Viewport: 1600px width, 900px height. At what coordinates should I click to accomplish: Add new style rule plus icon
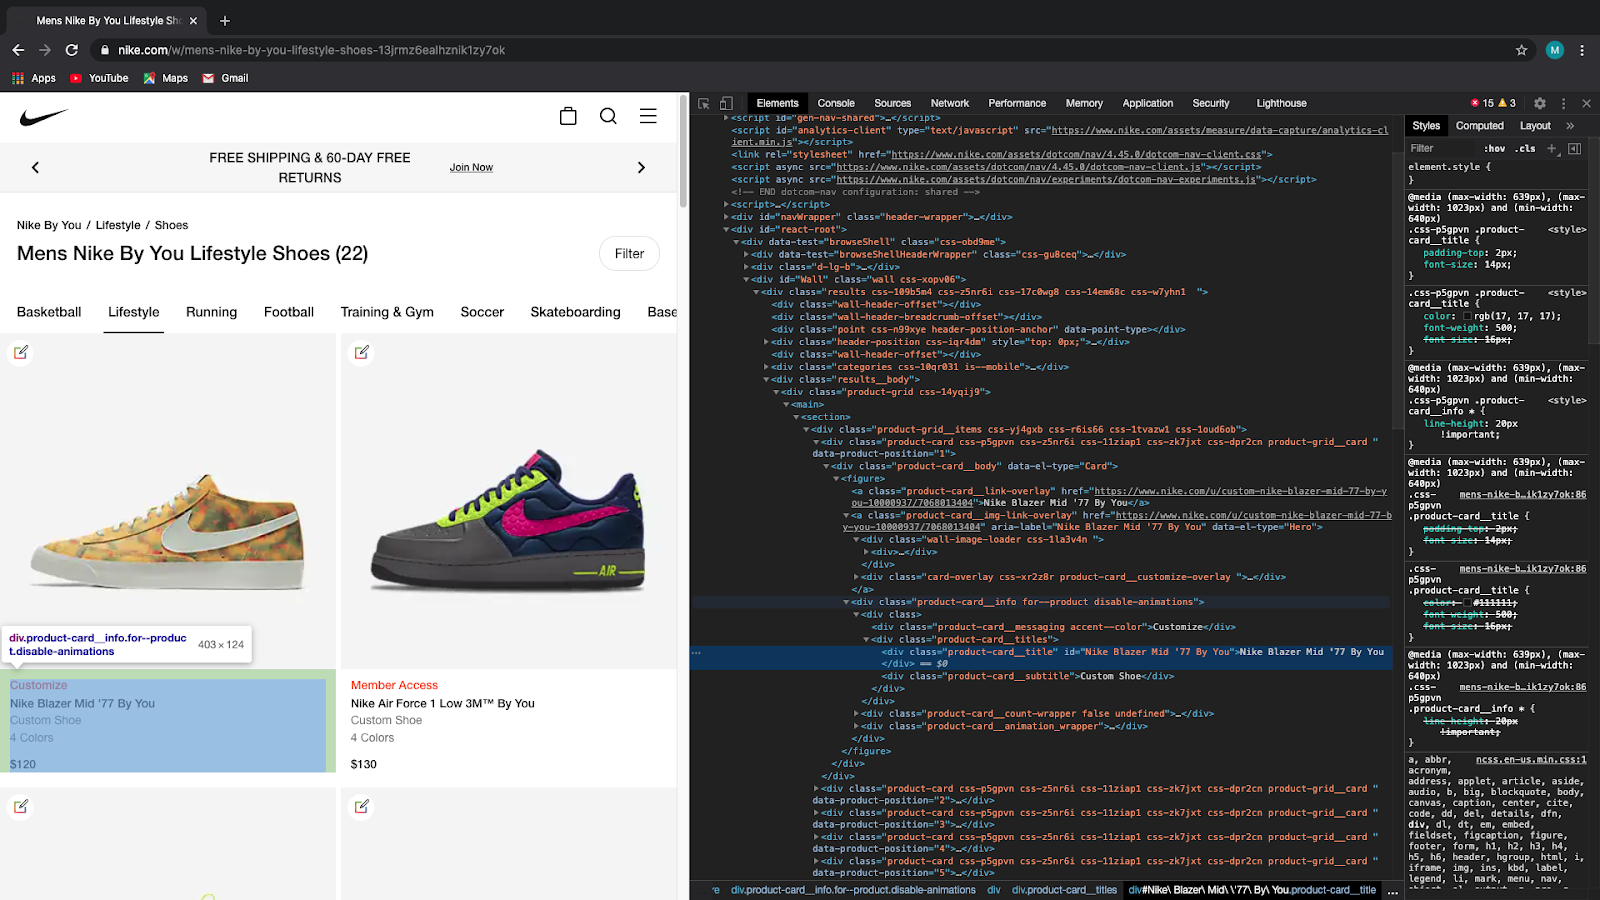click(x=1552, y=148)
